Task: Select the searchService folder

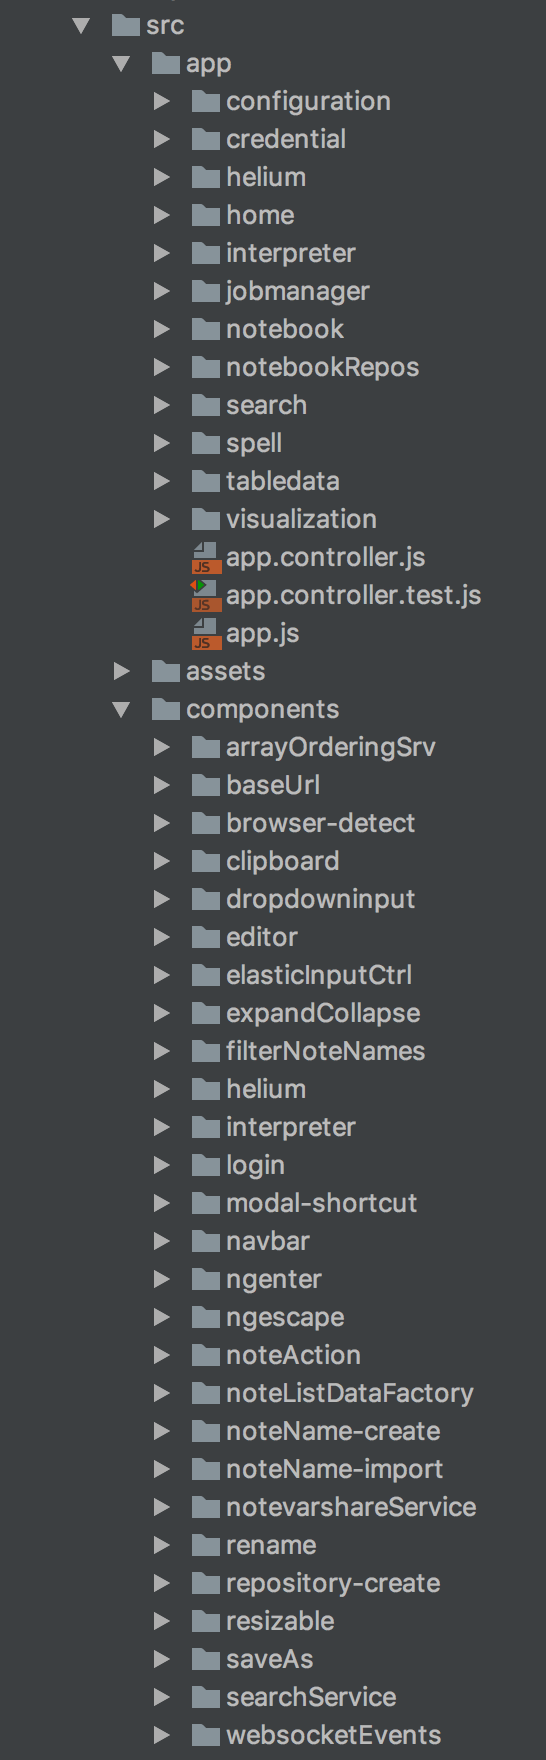Action: click(311, 1697)
